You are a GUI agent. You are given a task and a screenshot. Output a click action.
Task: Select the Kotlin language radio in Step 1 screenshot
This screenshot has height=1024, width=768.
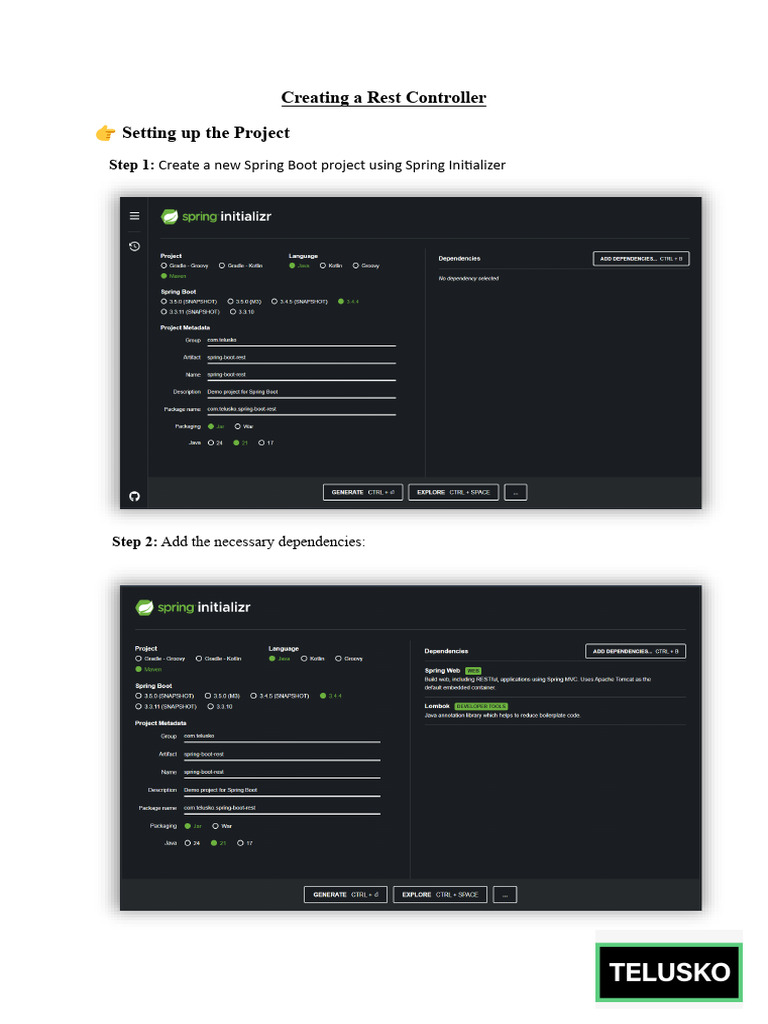[x=323, y=266]
